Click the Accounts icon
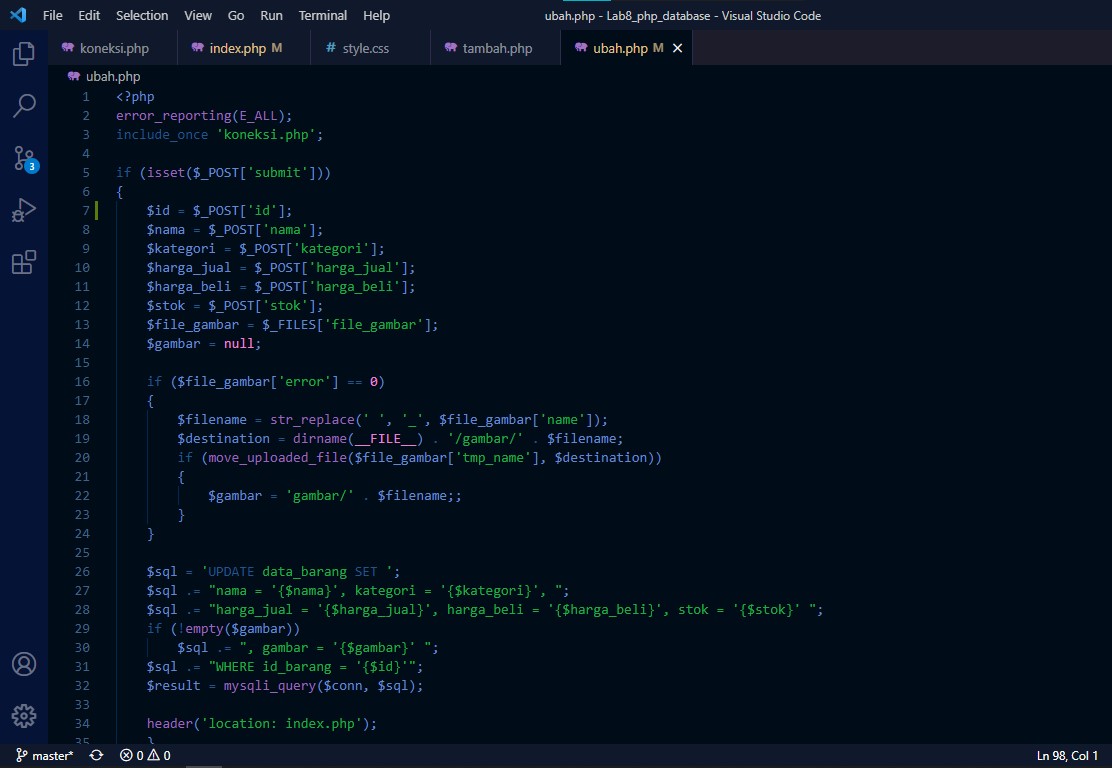 [x=23, y=663]
